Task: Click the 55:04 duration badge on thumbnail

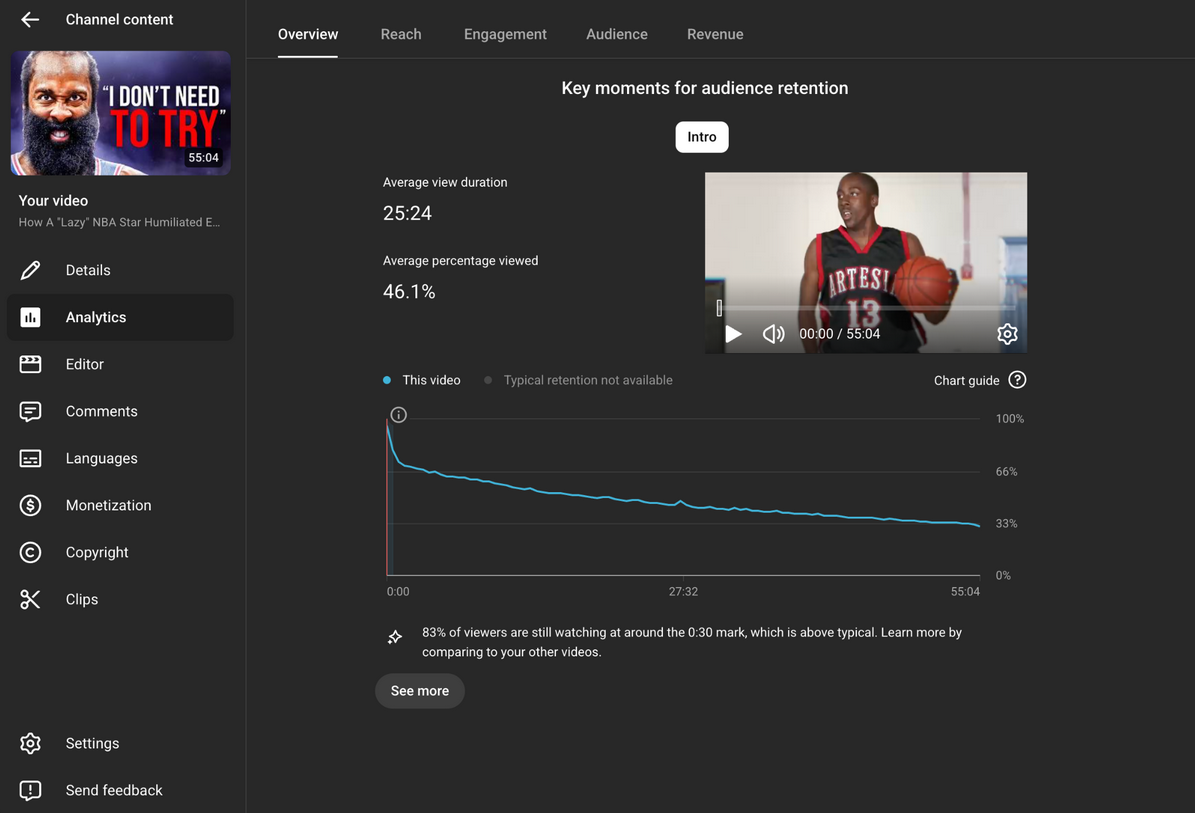Action: 203,158
